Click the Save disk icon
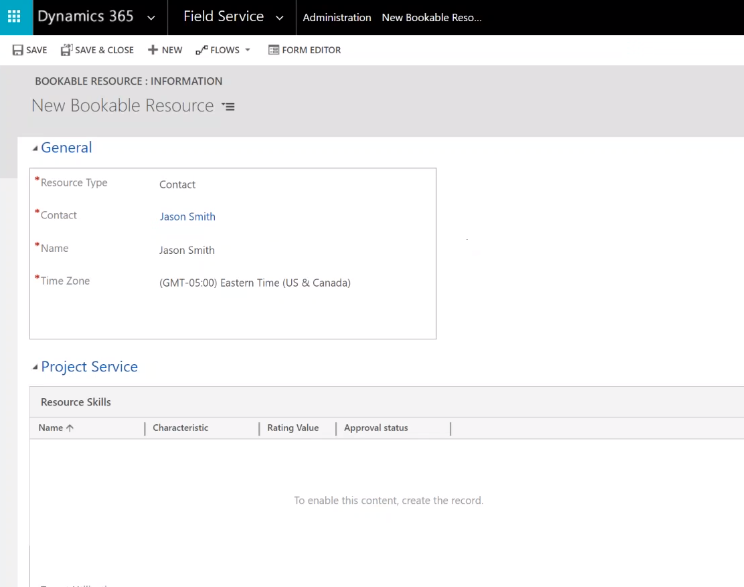Screen dimensions: 744x587 coord(18,50)
